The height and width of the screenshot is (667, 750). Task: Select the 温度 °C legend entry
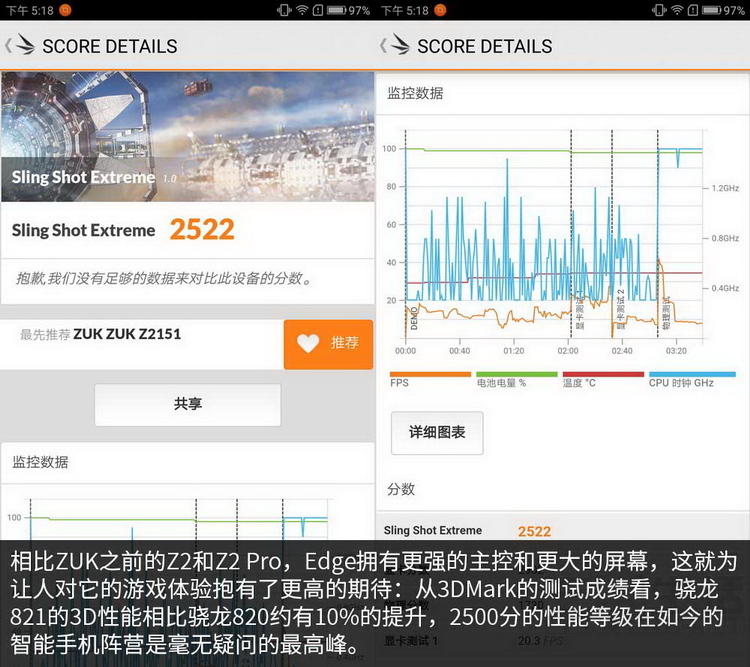(603, 379)
